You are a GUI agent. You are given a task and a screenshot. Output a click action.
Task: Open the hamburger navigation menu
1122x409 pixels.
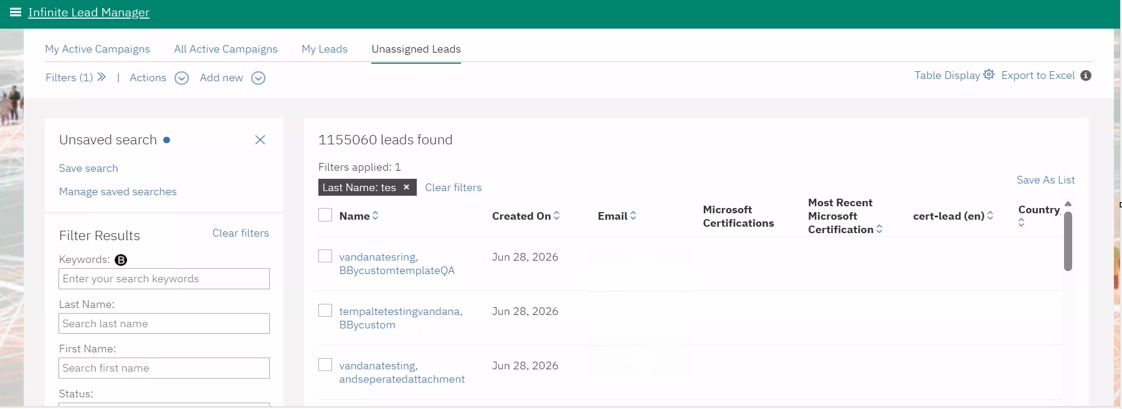pyautogui.click(x=15, y=12)
